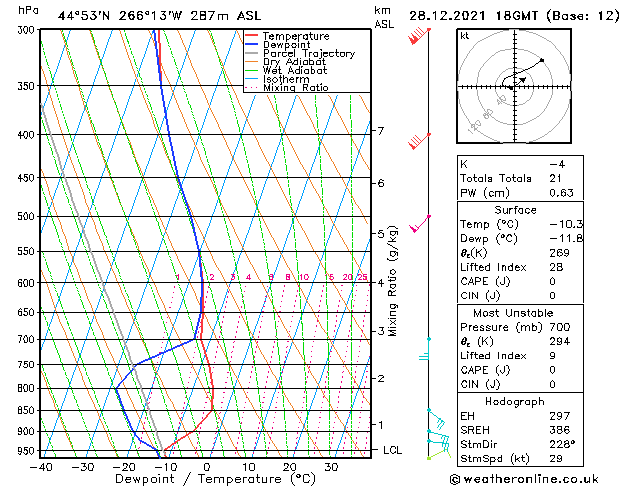Select the Parcel Trajectory legend entry
Screen dimensions: 629x486
(308, 54)
